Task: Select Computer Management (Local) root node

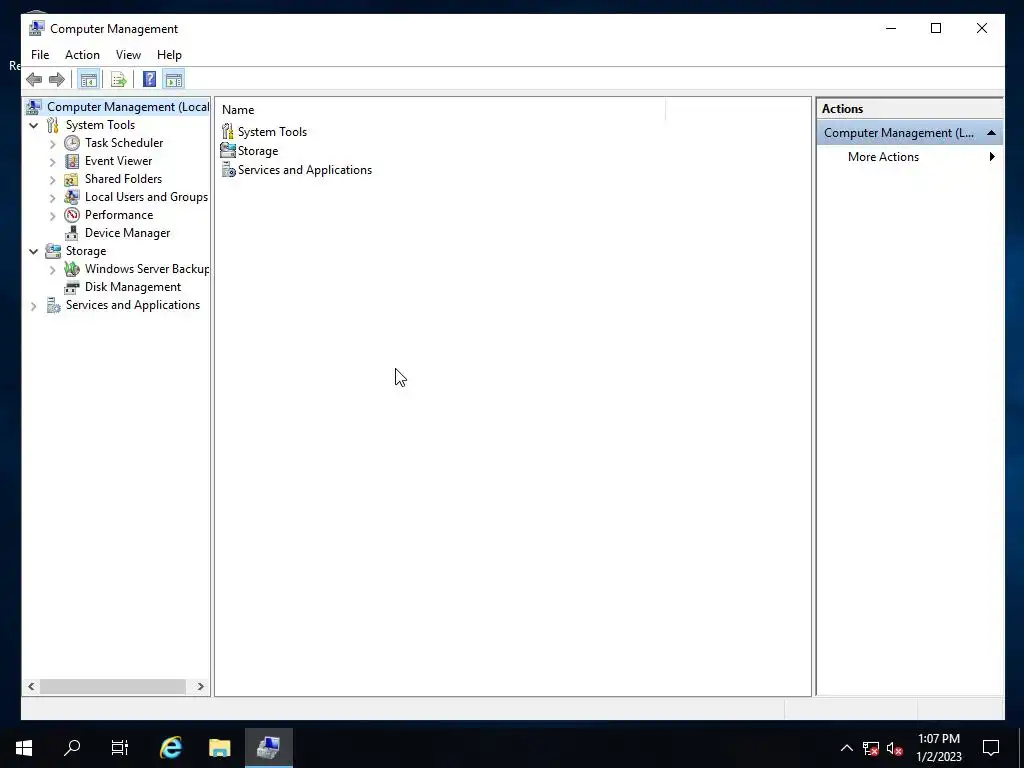Action: point(128,107)
